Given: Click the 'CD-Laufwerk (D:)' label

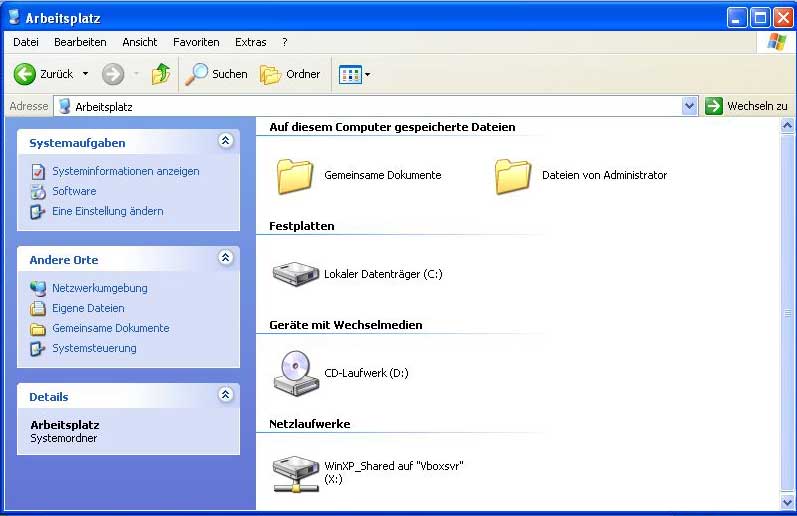Looking at the screenshot, I should click(366, 373).
